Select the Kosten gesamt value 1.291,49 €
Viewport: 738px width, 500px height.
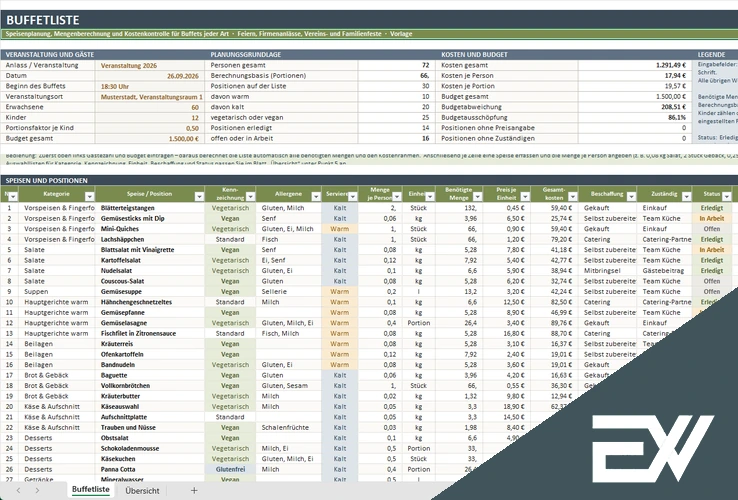coord(635,65)
